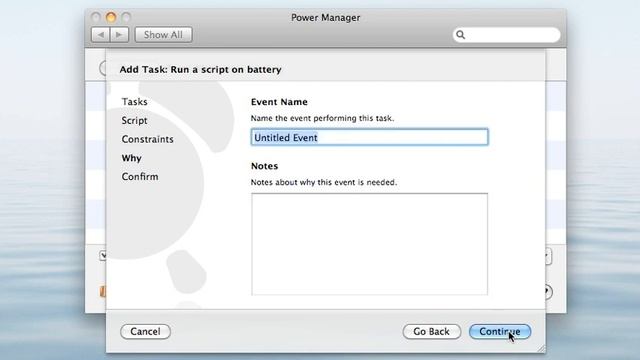Click the Notes heading
The image size is (640, 360).
pos(264,166)
